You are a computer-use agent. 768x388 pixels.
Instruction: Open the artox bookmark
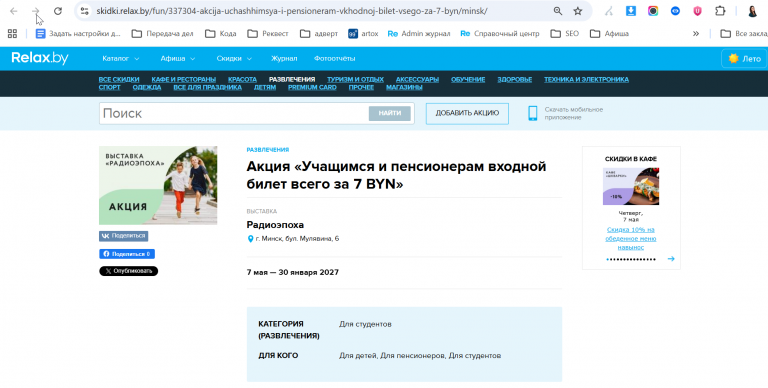[x=363, y=33]
